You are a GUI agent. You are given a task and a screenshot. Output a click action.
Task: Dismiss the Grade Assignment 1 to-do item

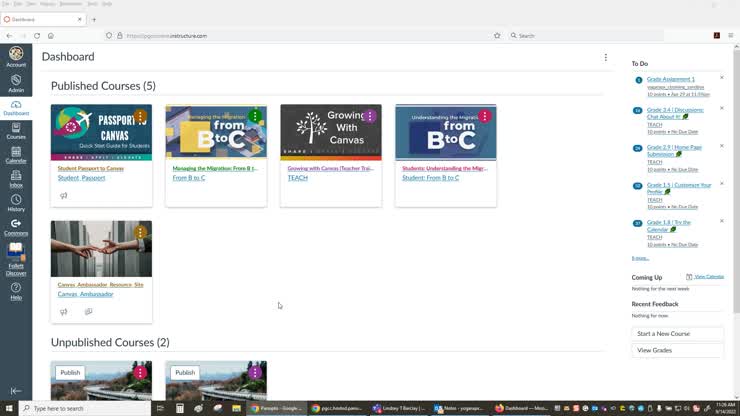click(x=722, y=78)
